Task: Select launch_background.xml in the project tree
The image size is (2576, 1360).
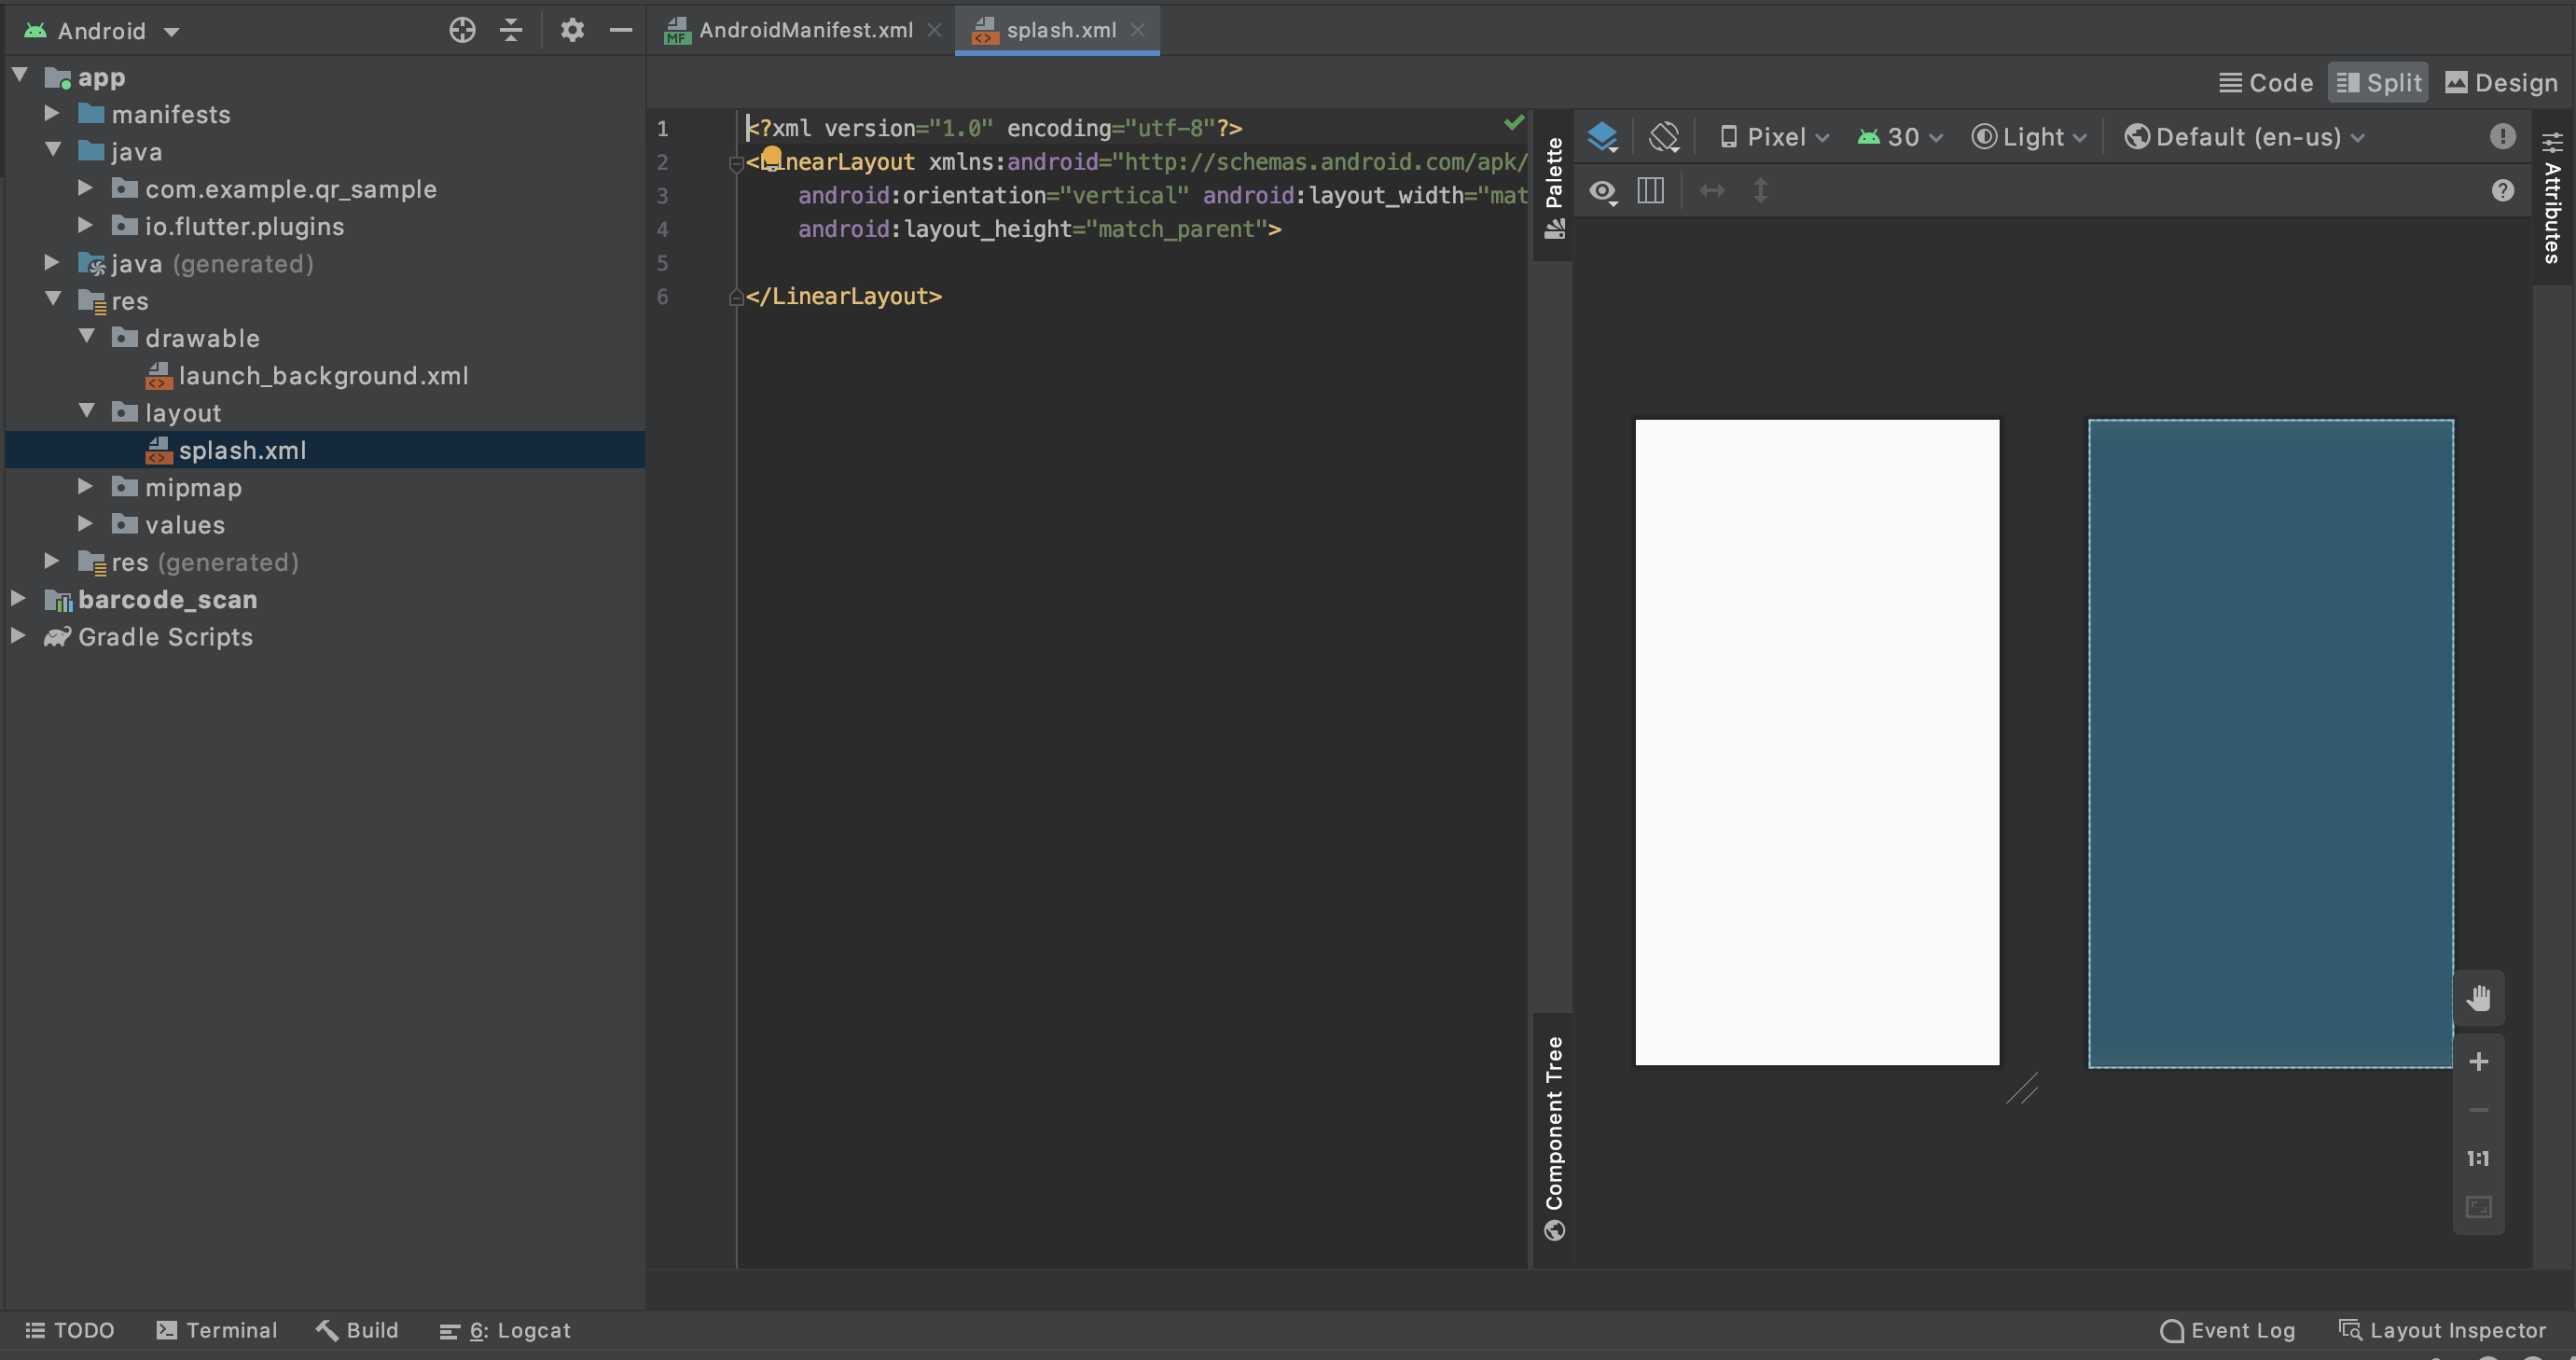Action: click(323, 376)
